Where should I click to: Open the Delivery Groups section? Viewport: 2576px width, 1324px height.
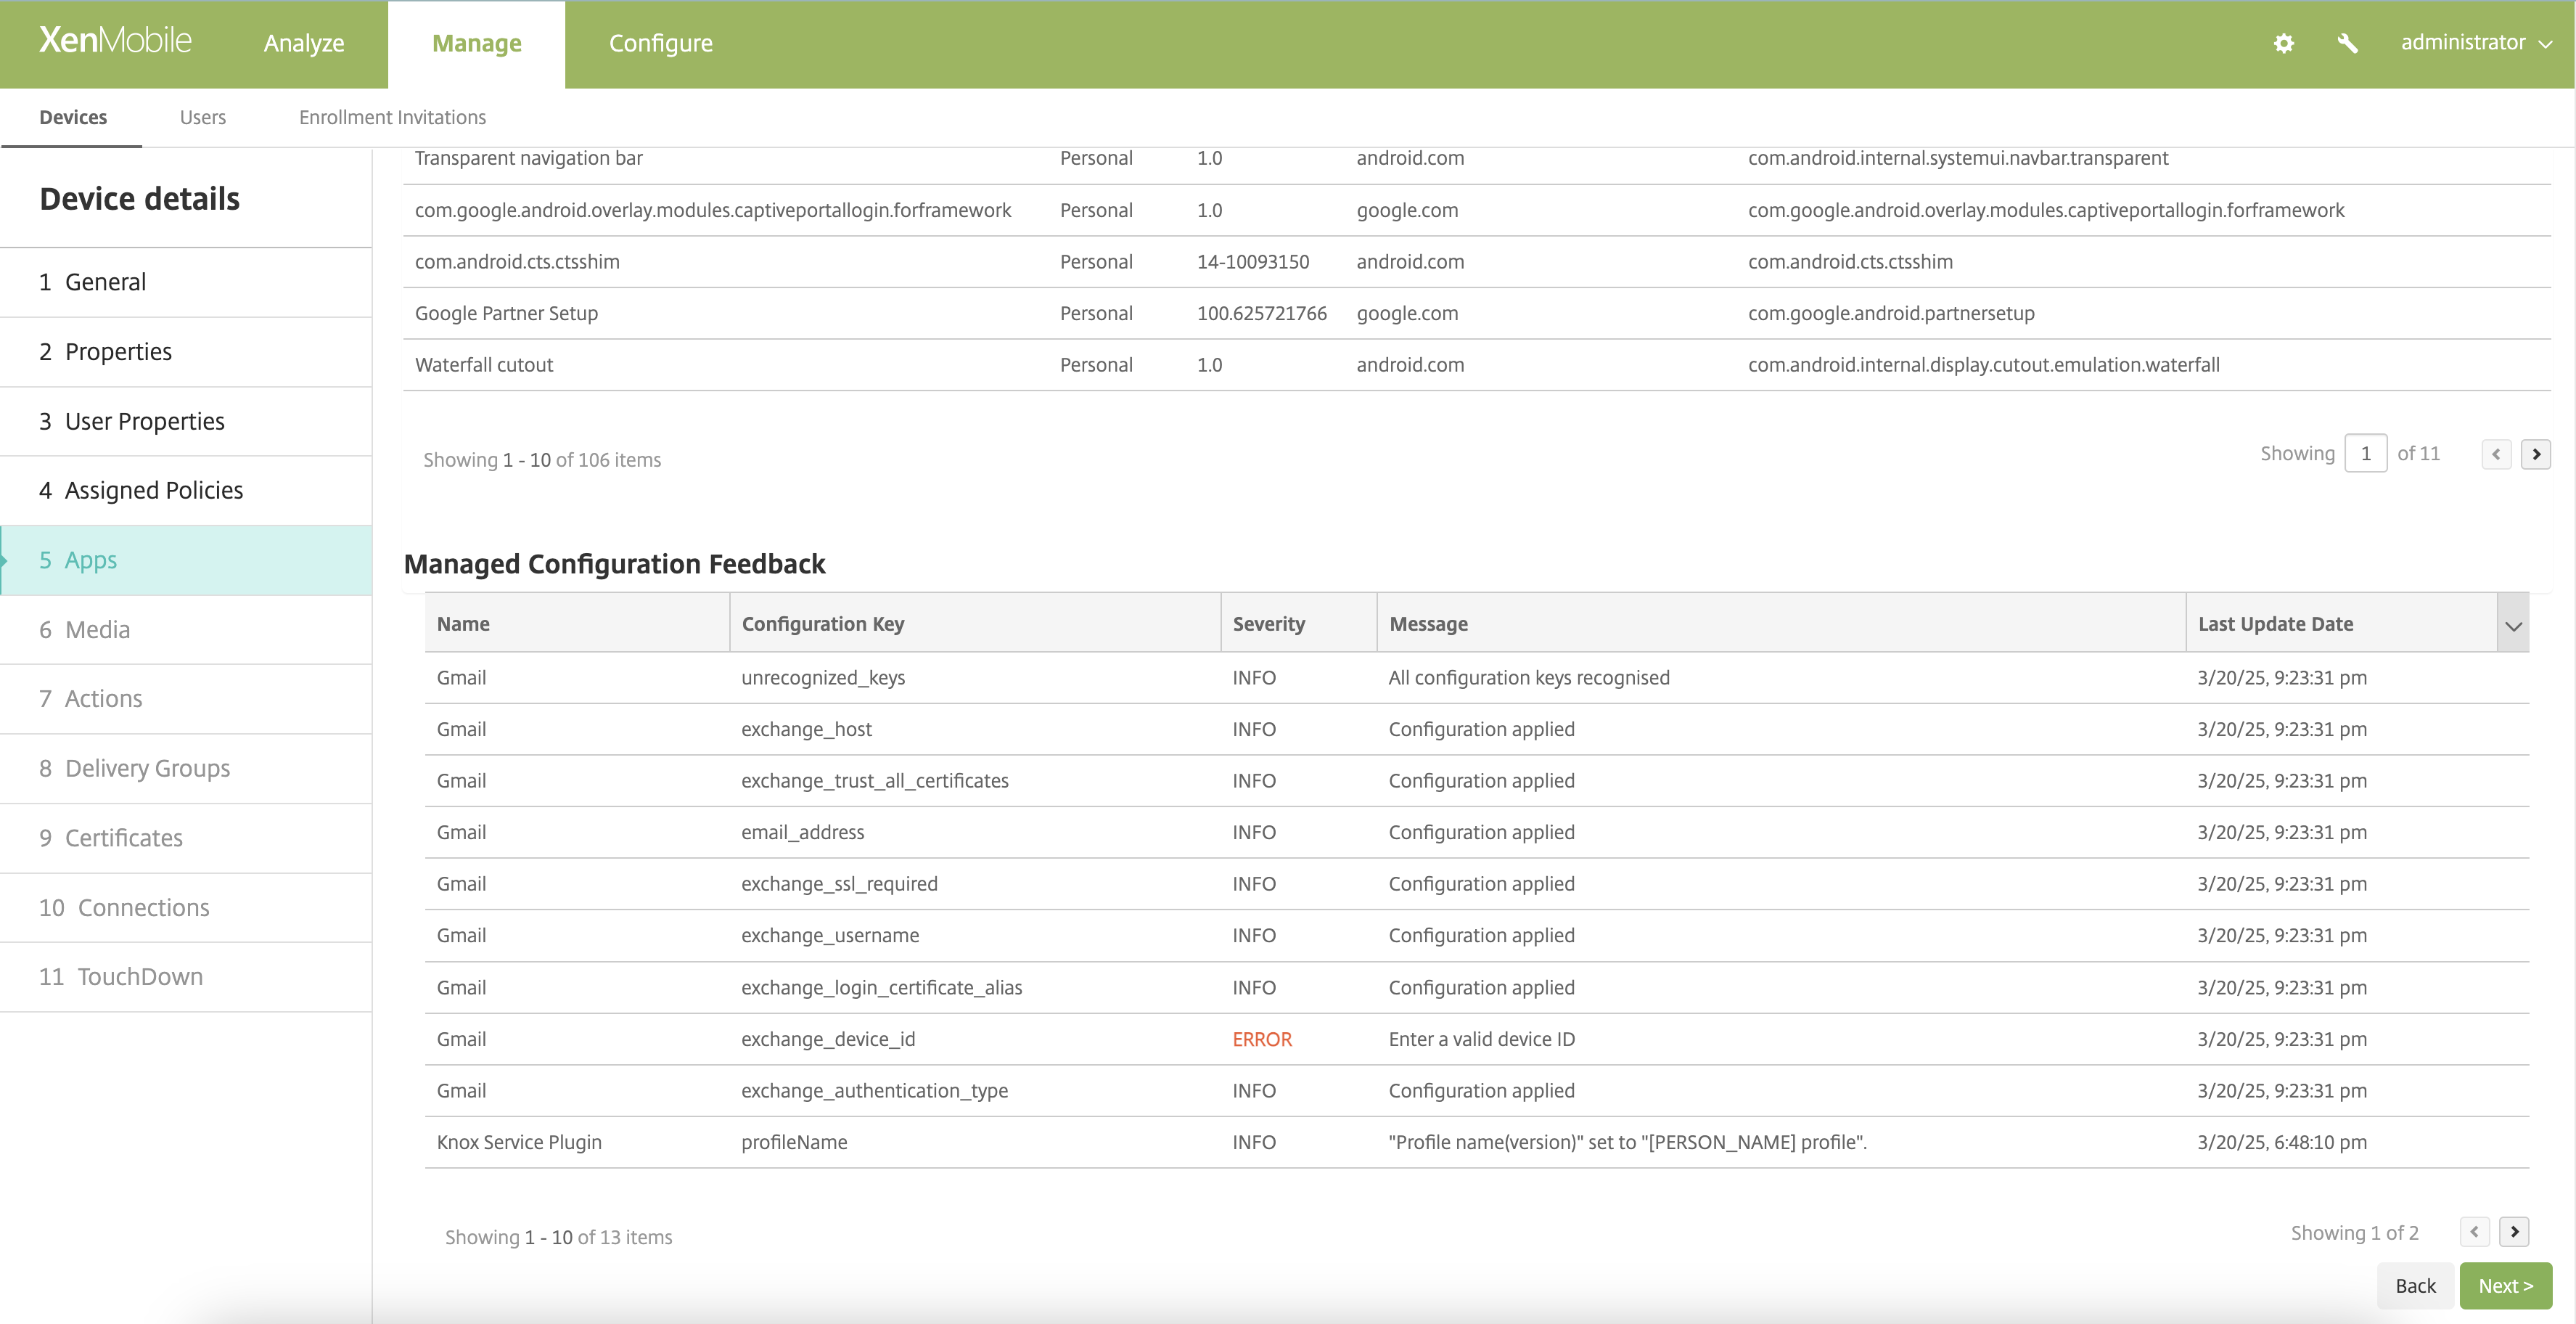pyautogui.click(x=147, y=768)
